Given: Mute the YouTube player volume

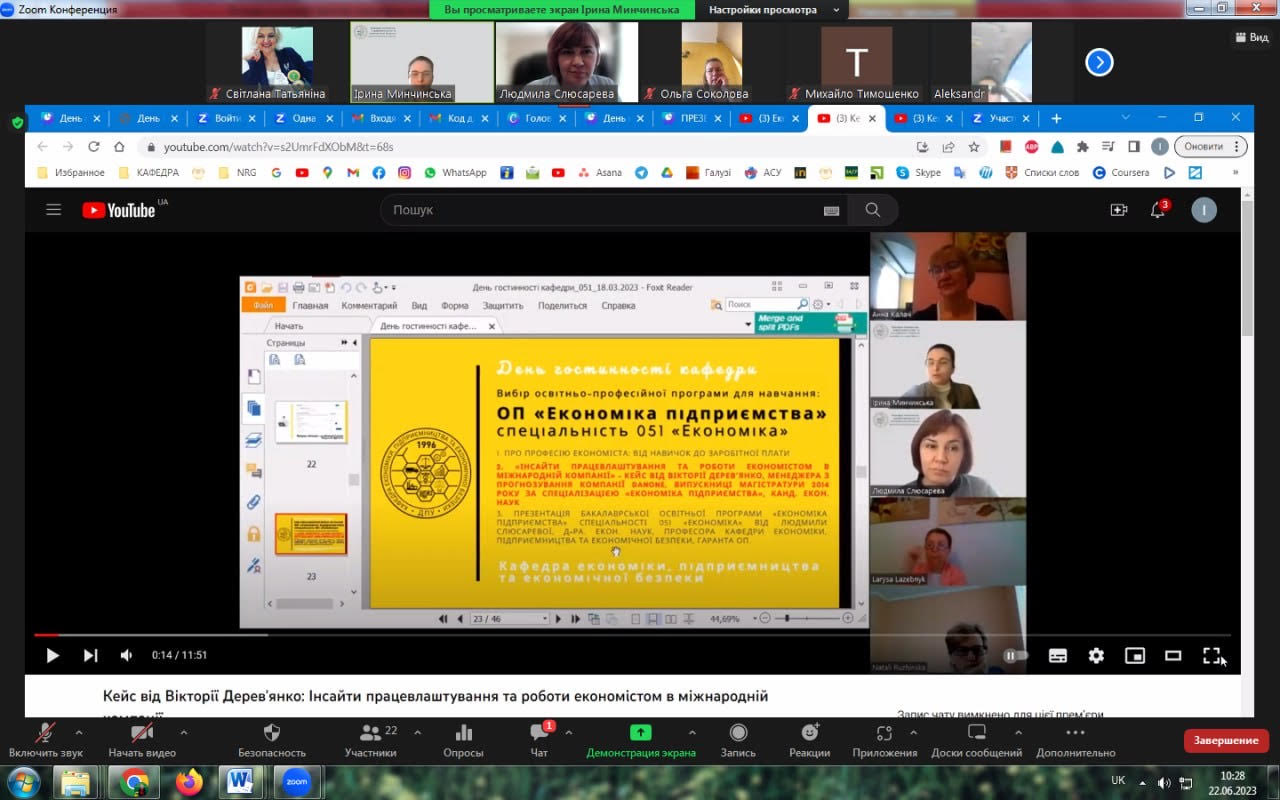Looking at the screenshot, I should (x=127, y=655).
